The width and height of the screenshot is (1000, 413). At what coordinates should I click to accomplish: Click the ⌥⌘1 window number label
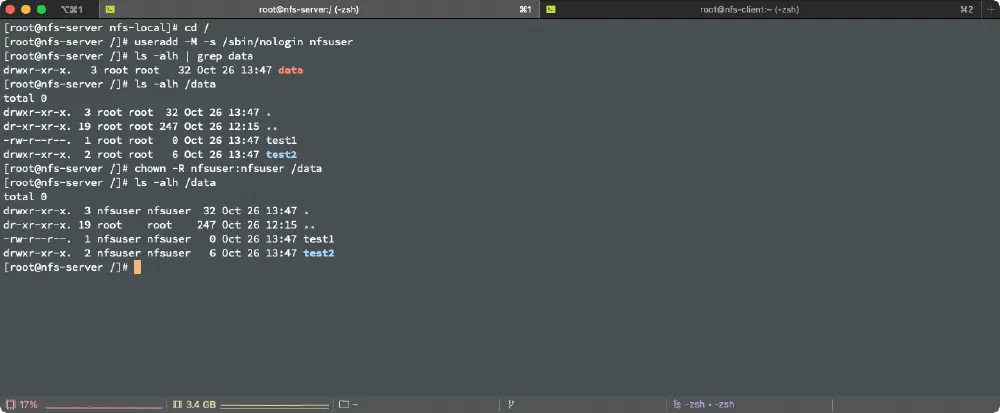tap(71, 10)
